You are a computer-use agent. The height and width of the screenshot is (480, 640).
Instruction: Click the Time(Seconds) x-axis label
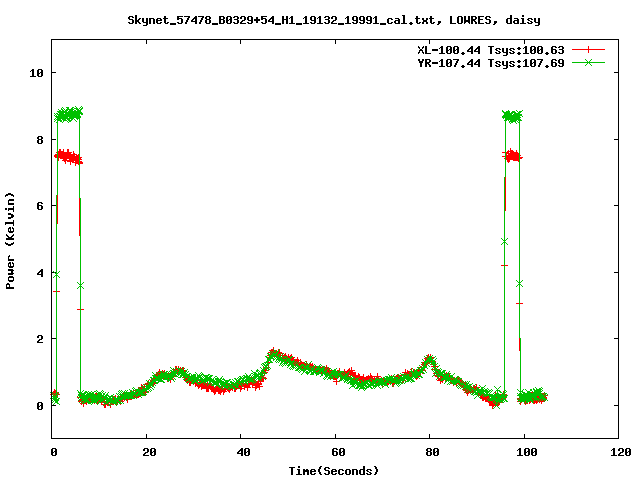pyautogui.click(x=334, y=471)
